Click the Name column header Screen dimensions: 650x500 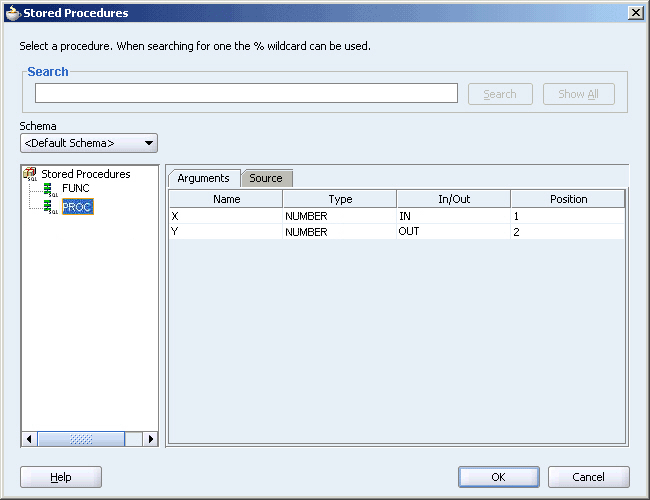tap(226, 199)
